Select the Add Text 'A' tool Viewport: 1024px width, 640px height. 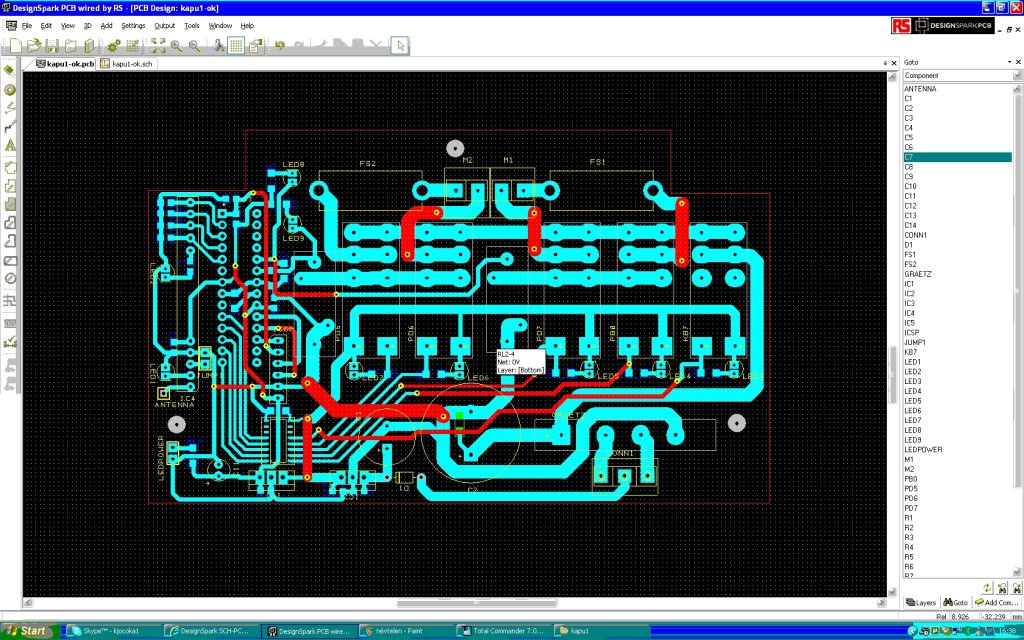(10, 145)
